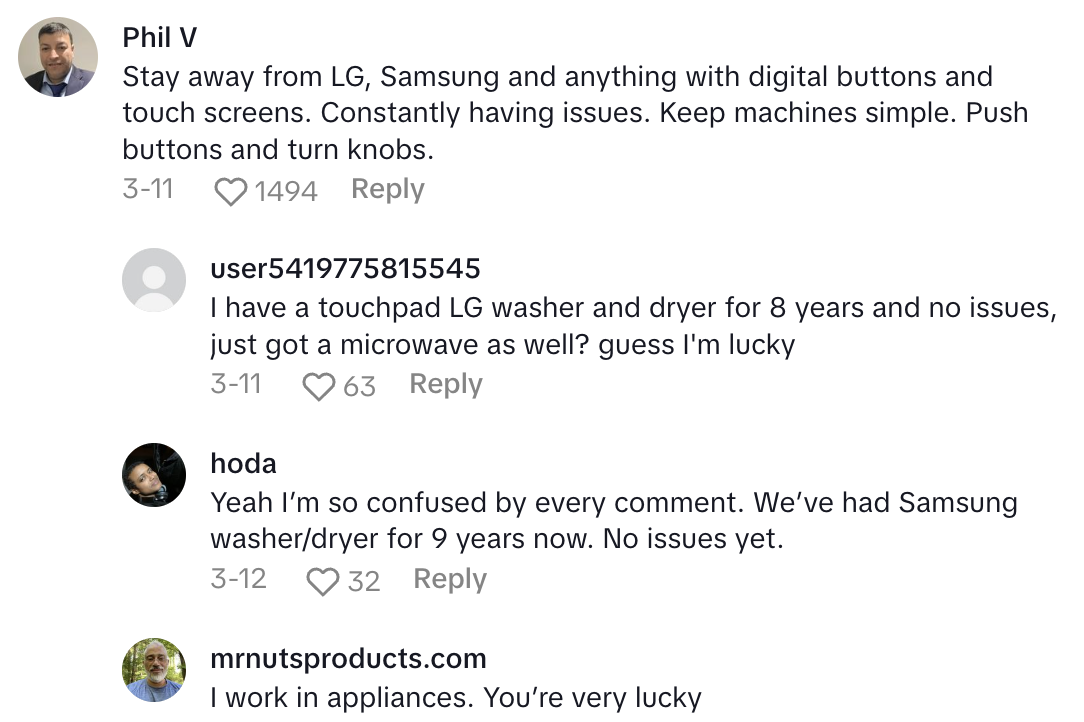This screenshot has height=722, width=1084.
Task: Click the "I work in appliances" reply text
Action: point(456,697)
